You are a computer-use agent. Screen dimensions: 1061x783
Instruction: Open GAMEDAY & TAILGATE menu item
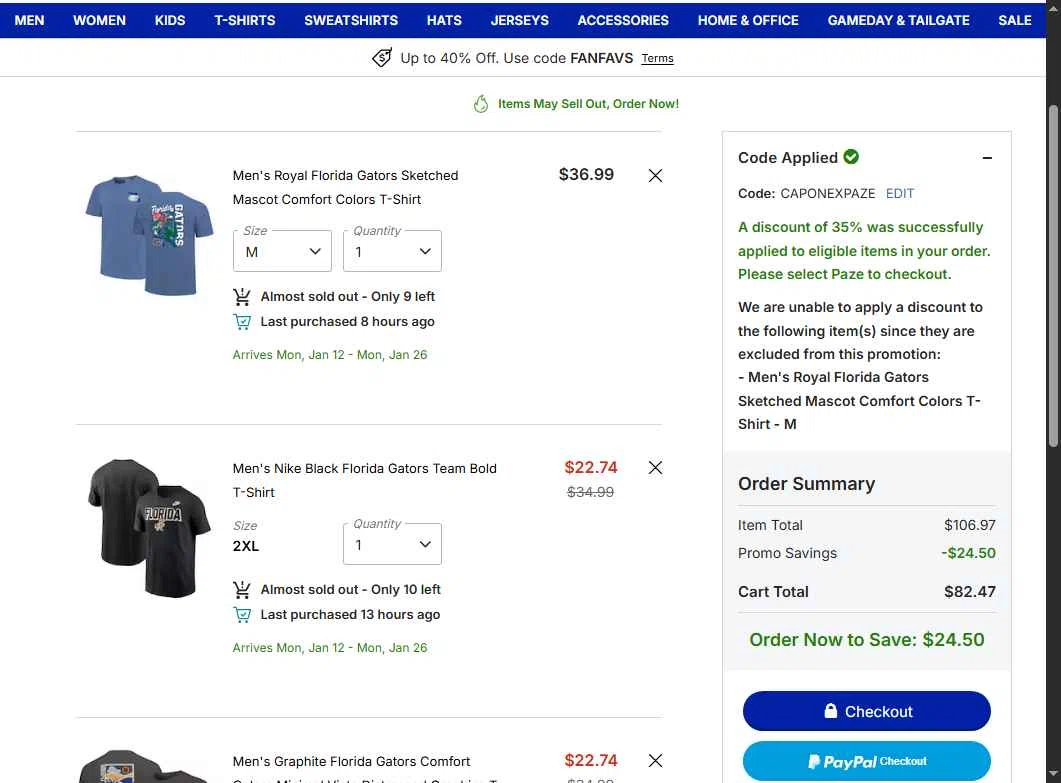click(x=899, y=20)
